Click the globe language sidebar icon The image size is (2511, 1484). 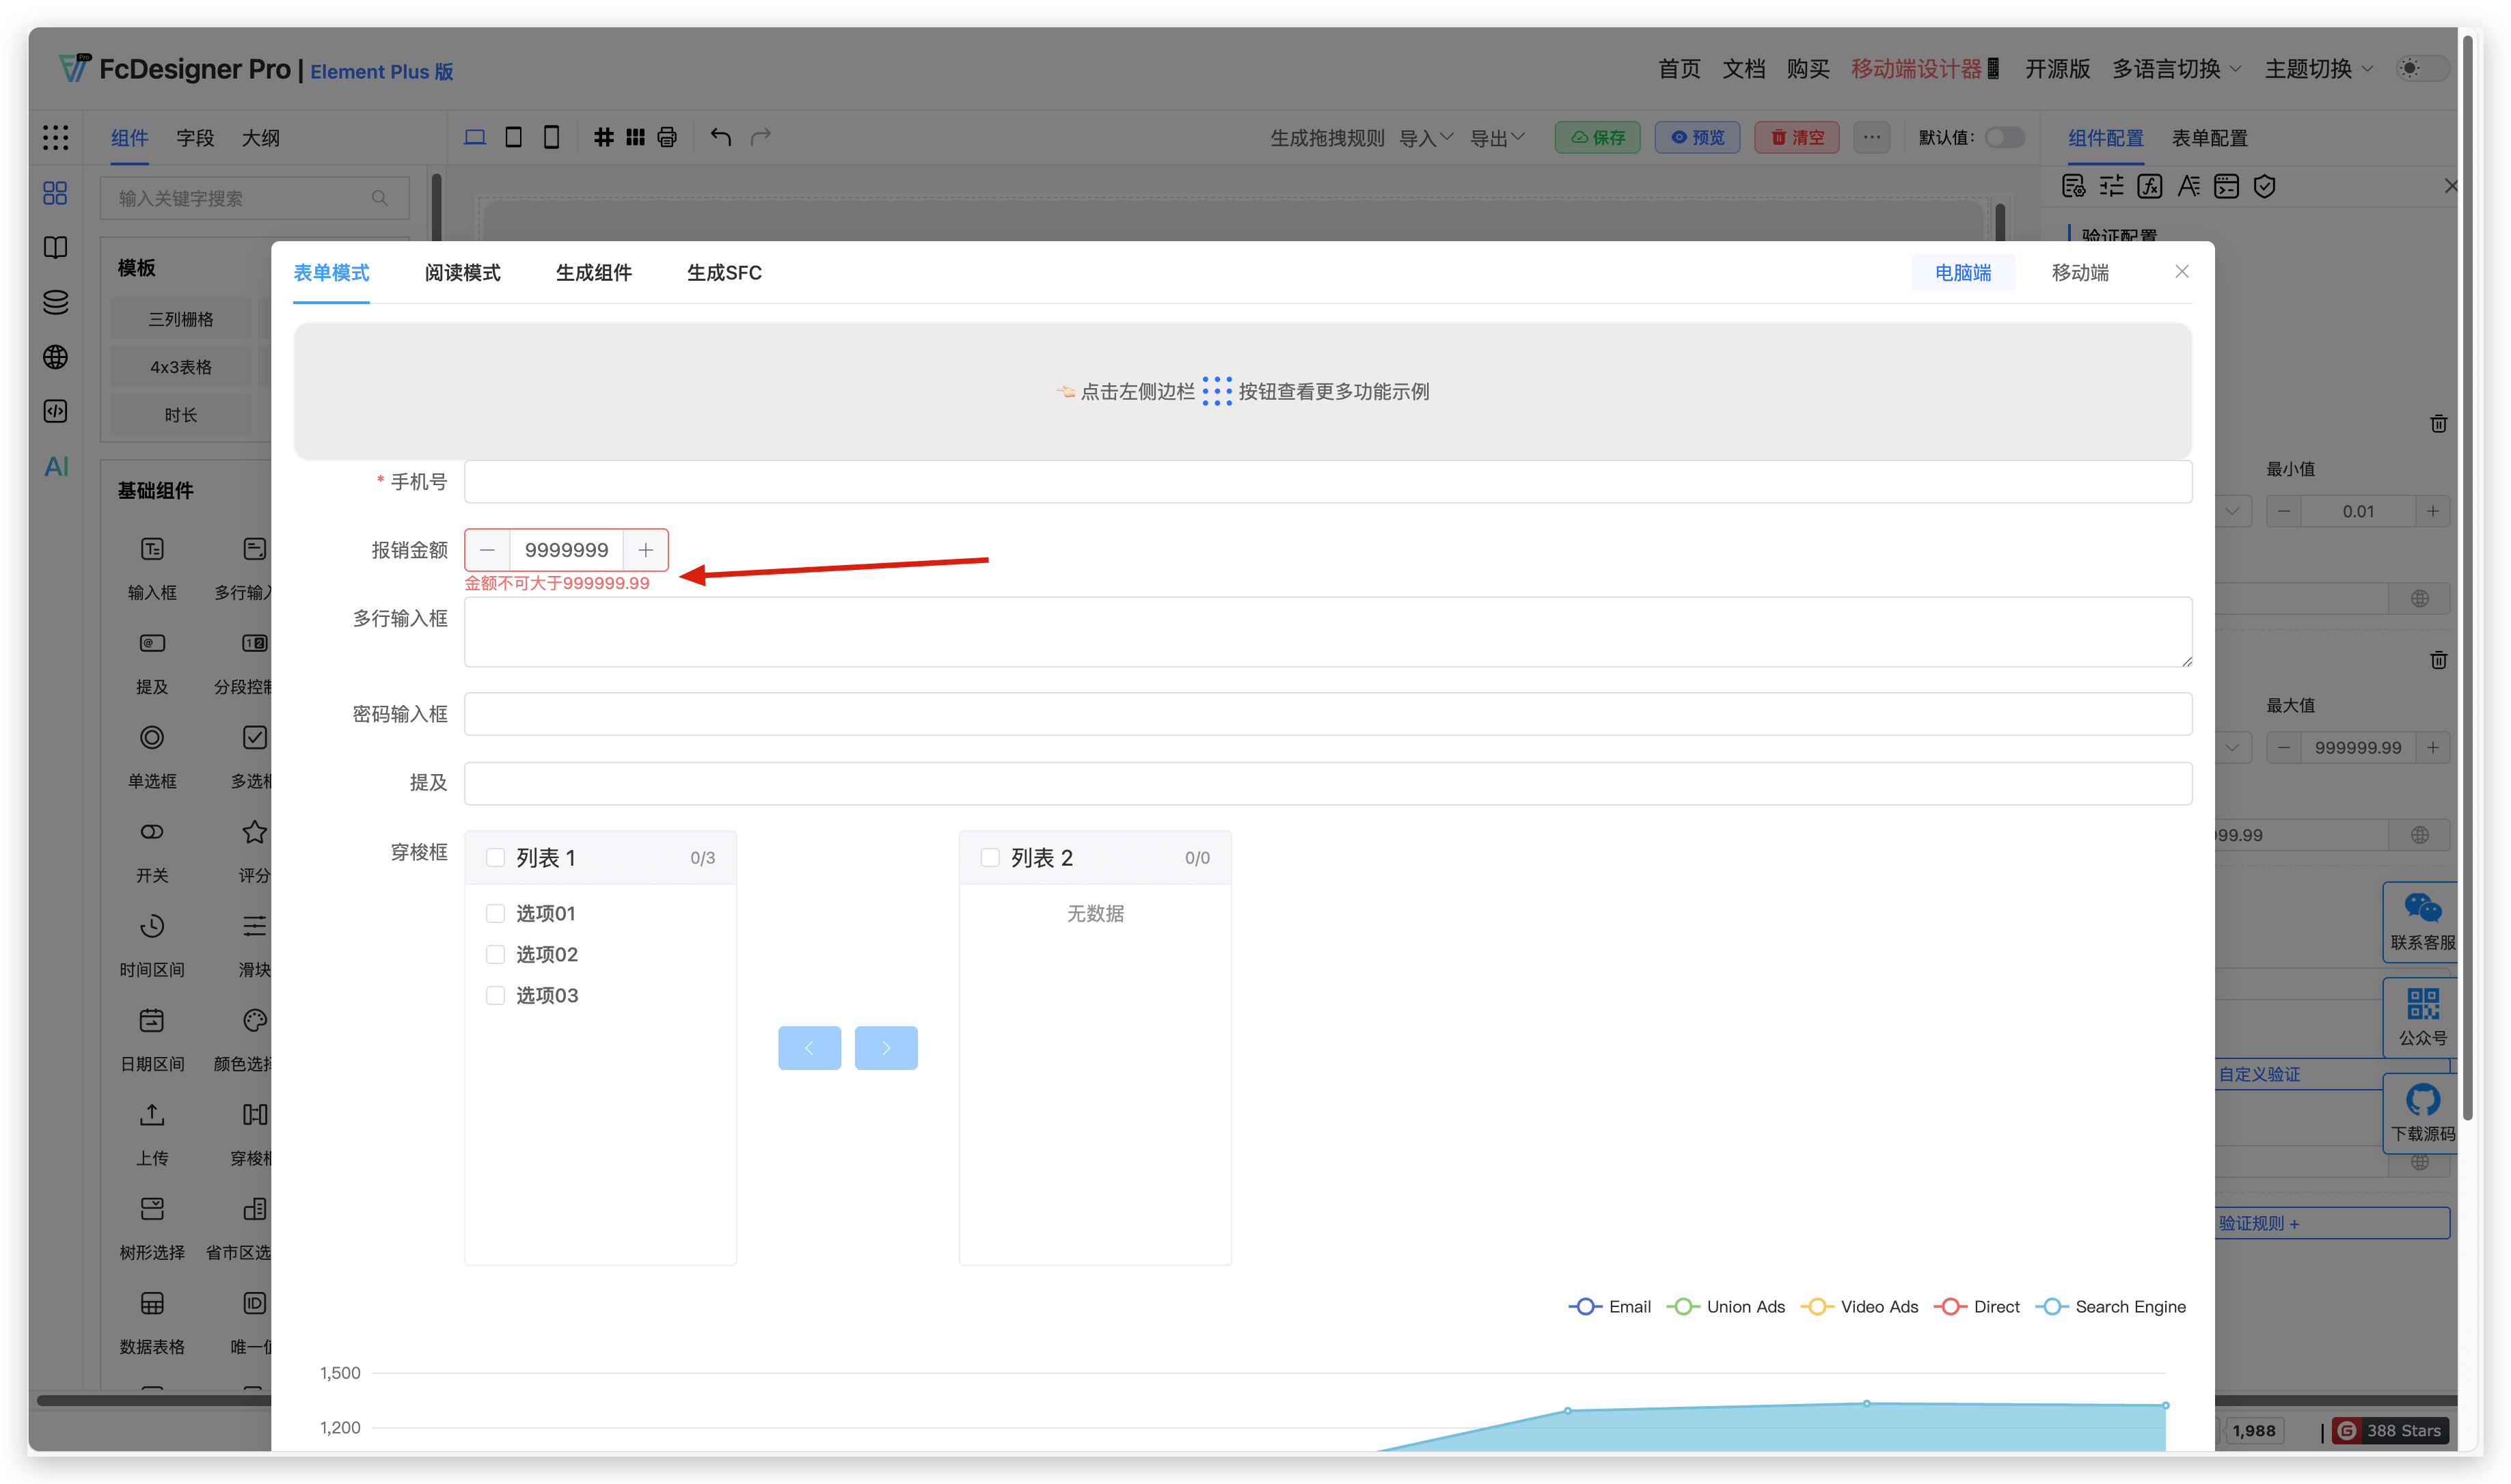(56, 357)
